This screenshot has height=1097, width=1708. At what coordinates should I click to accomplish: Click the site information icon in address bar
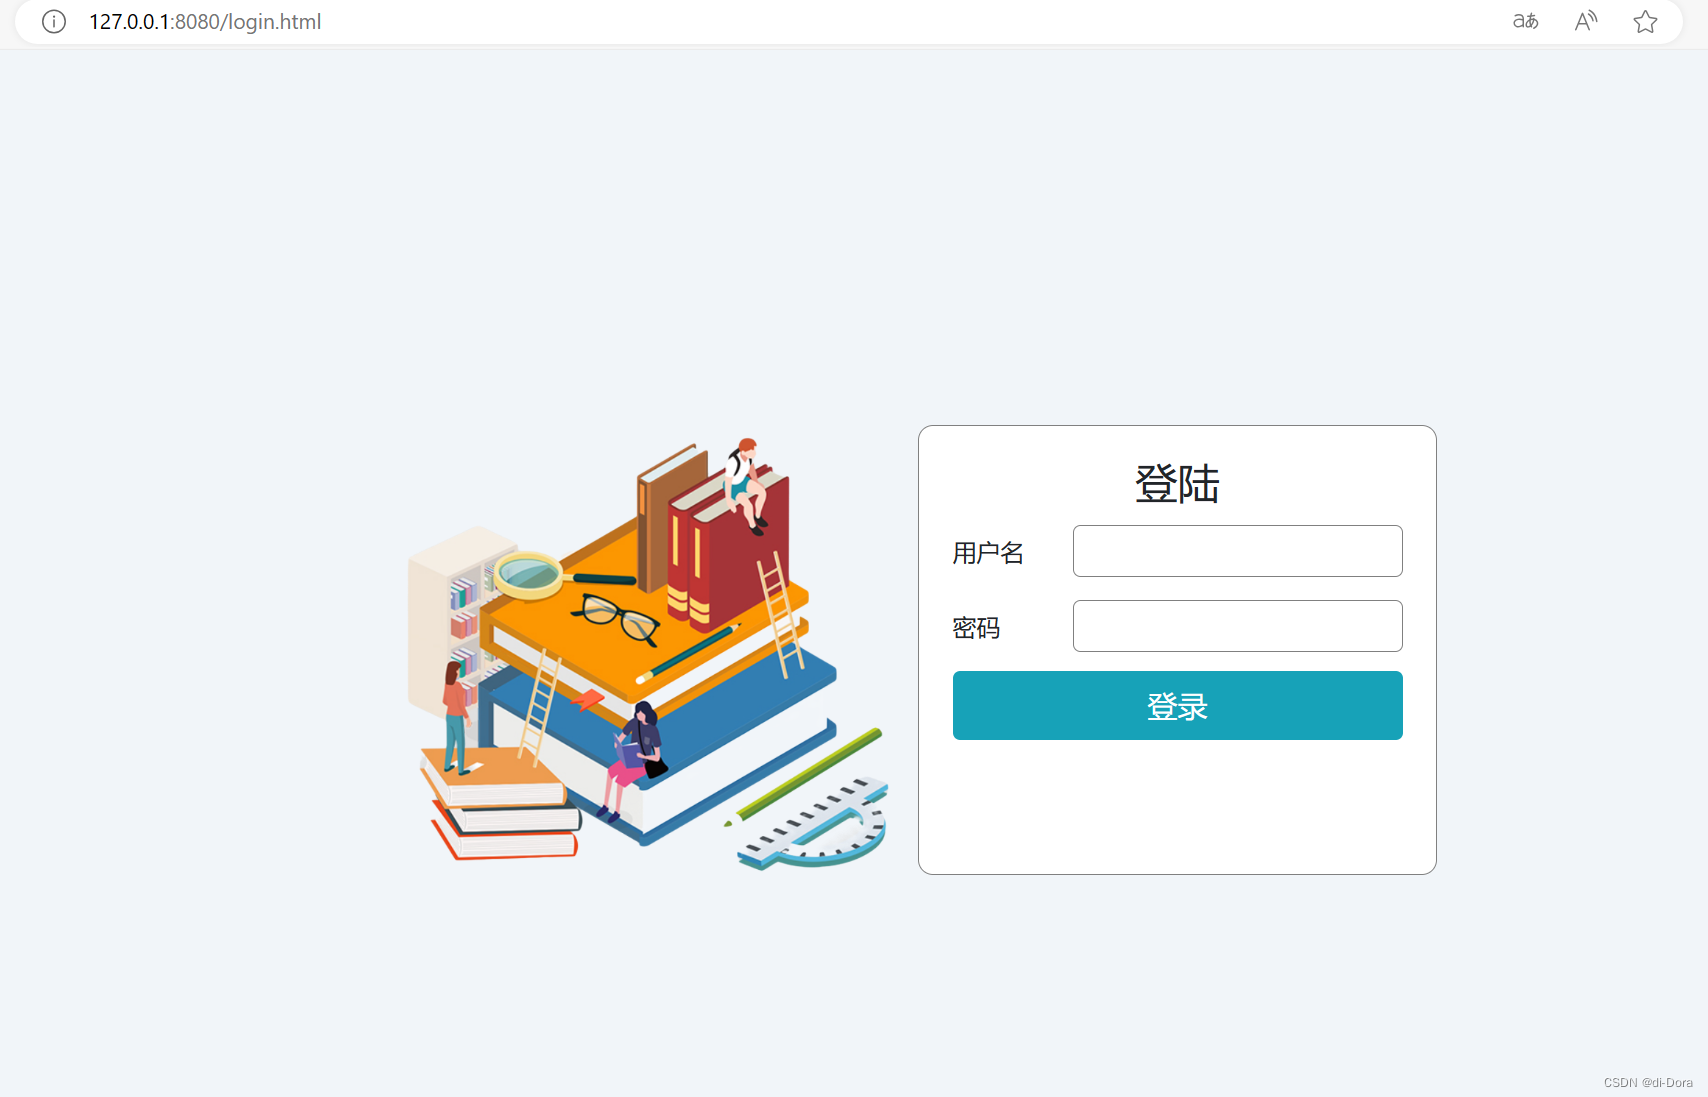click(x=54, y=22)
